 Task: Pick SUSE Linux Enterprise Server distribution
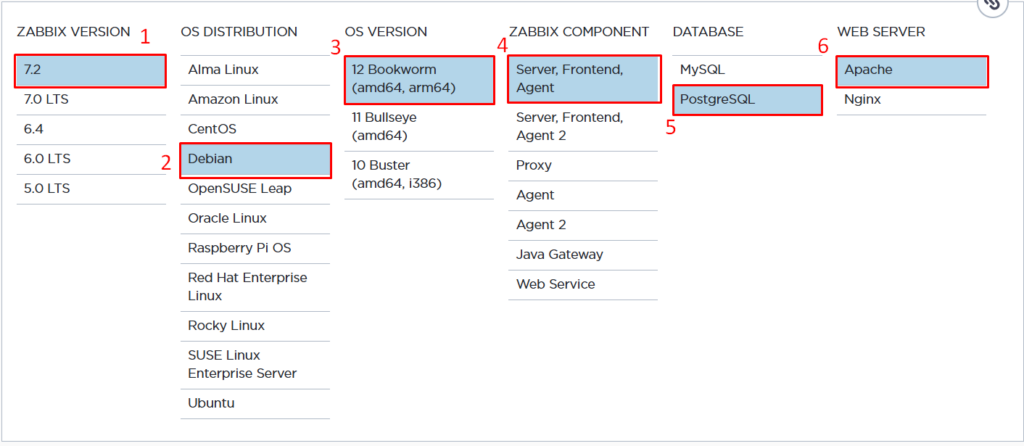(255, 364)
